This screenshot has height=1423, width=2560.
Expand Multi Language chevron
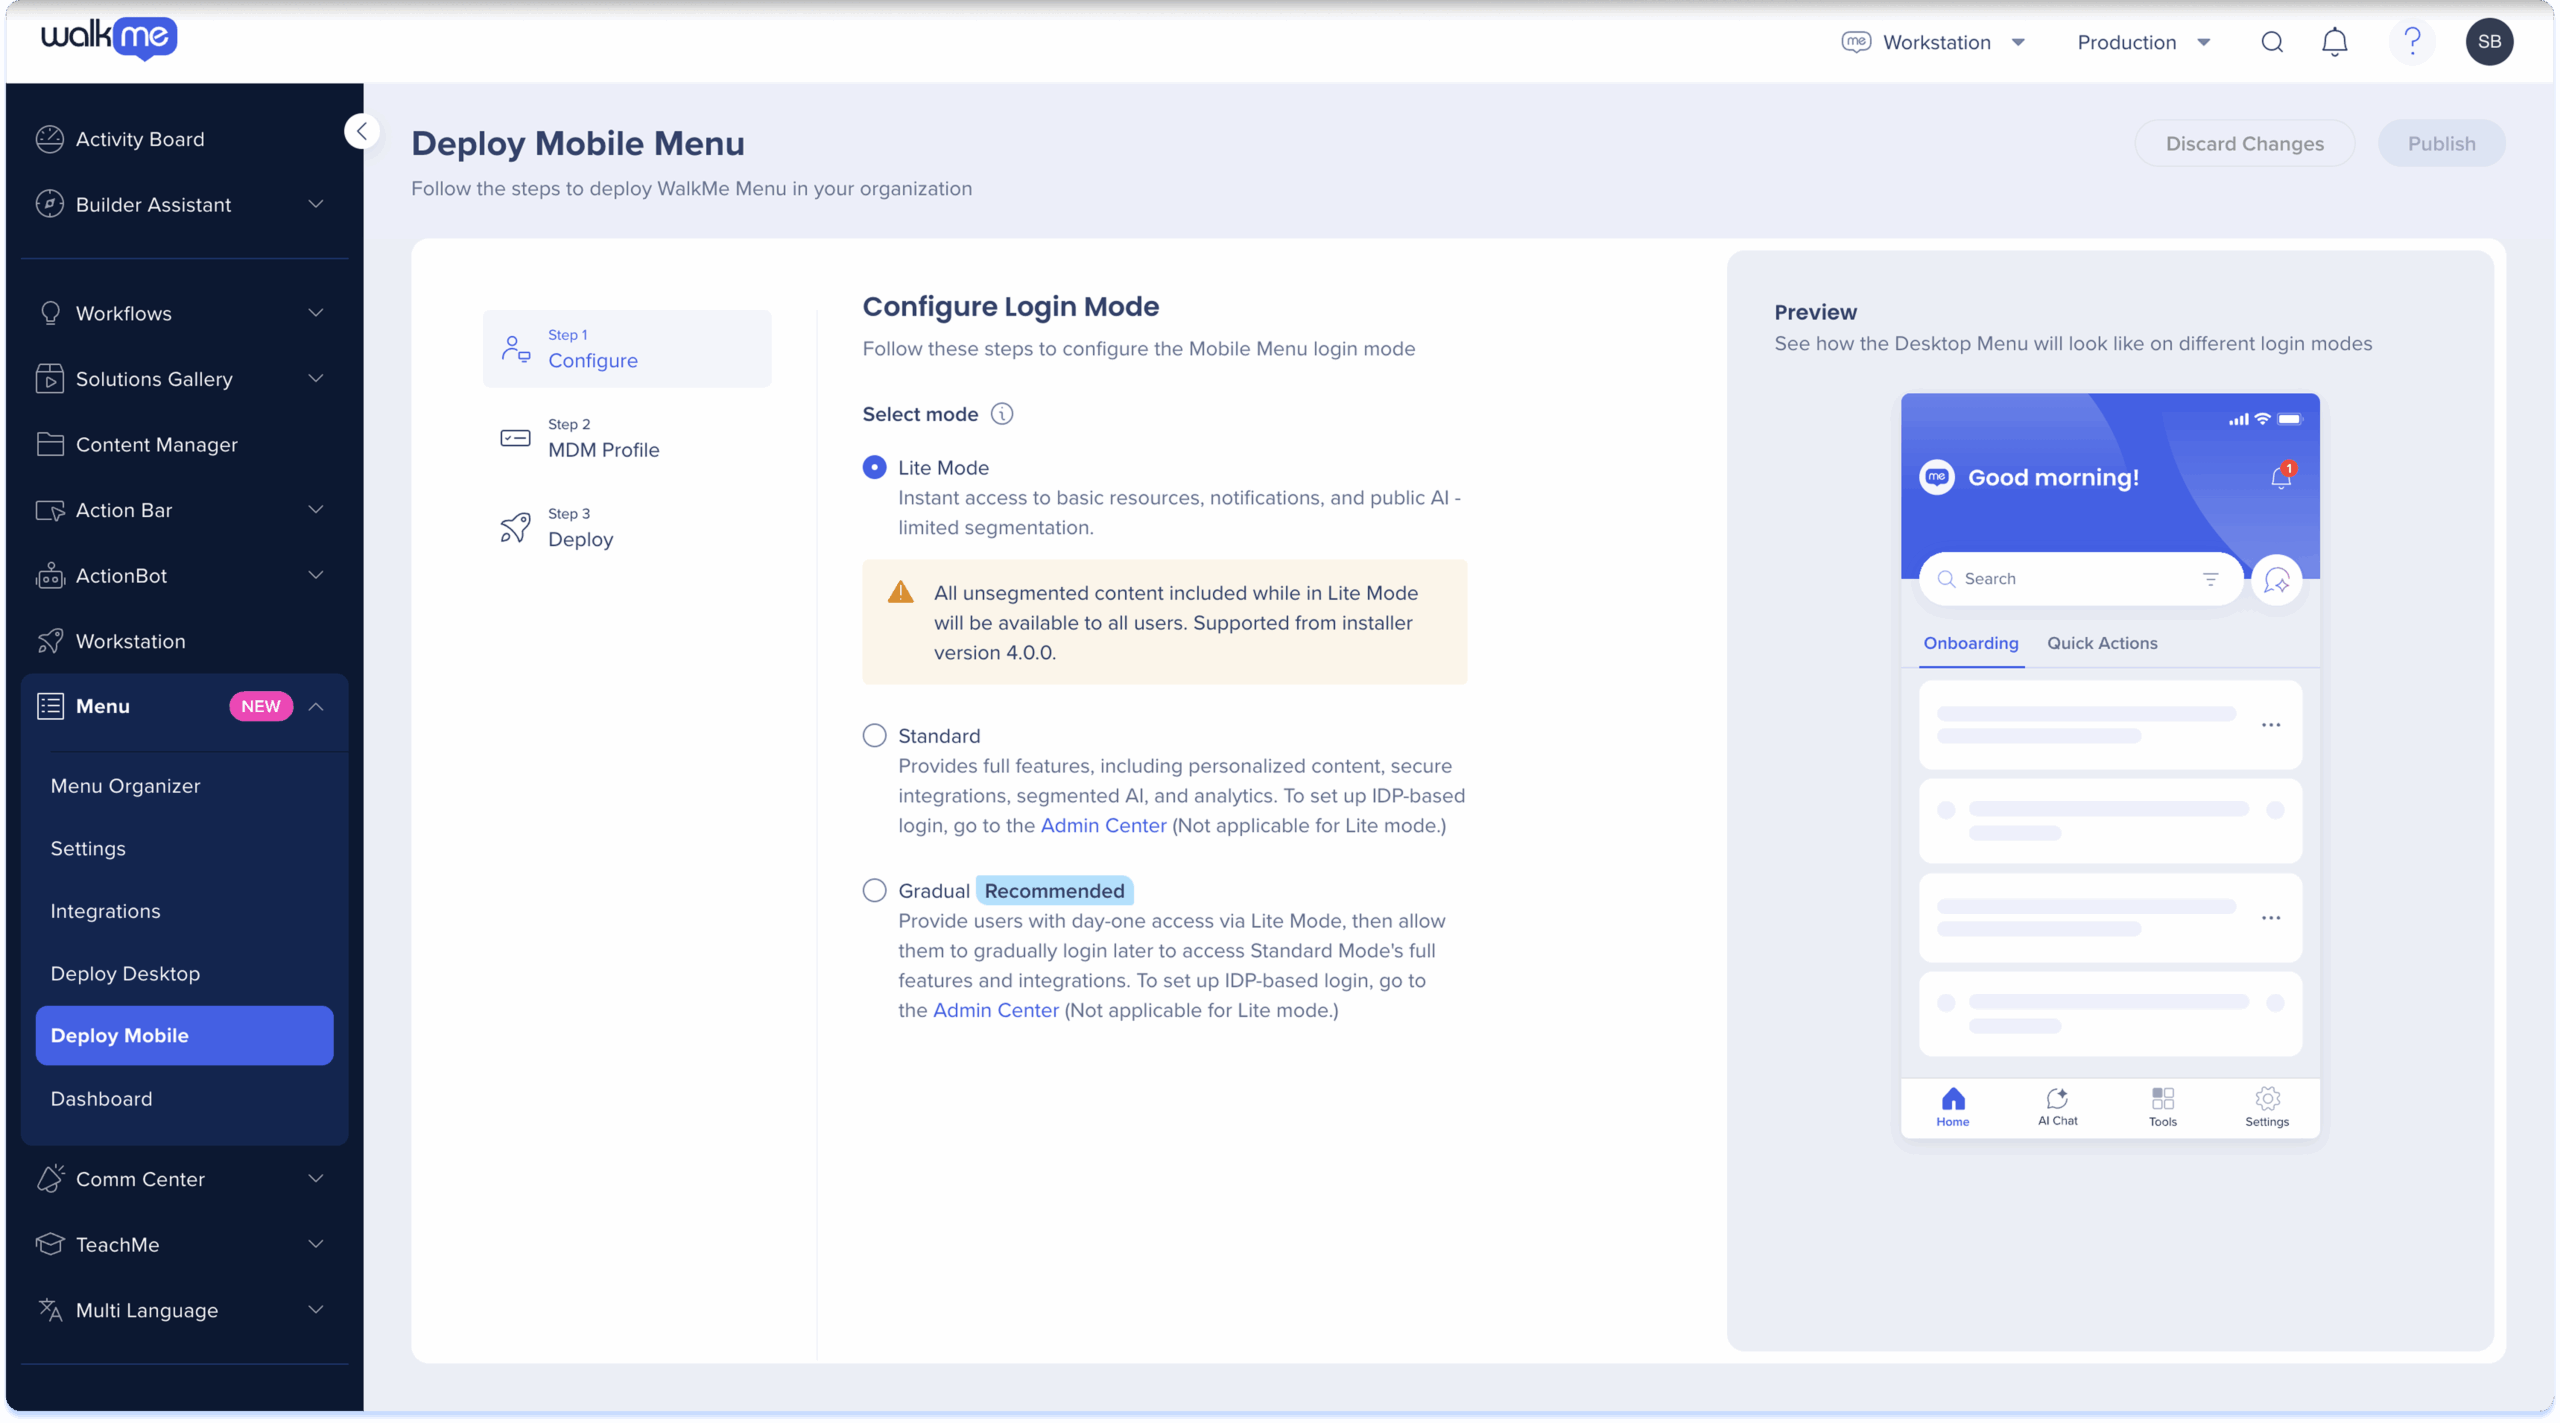pos(316,1309)
